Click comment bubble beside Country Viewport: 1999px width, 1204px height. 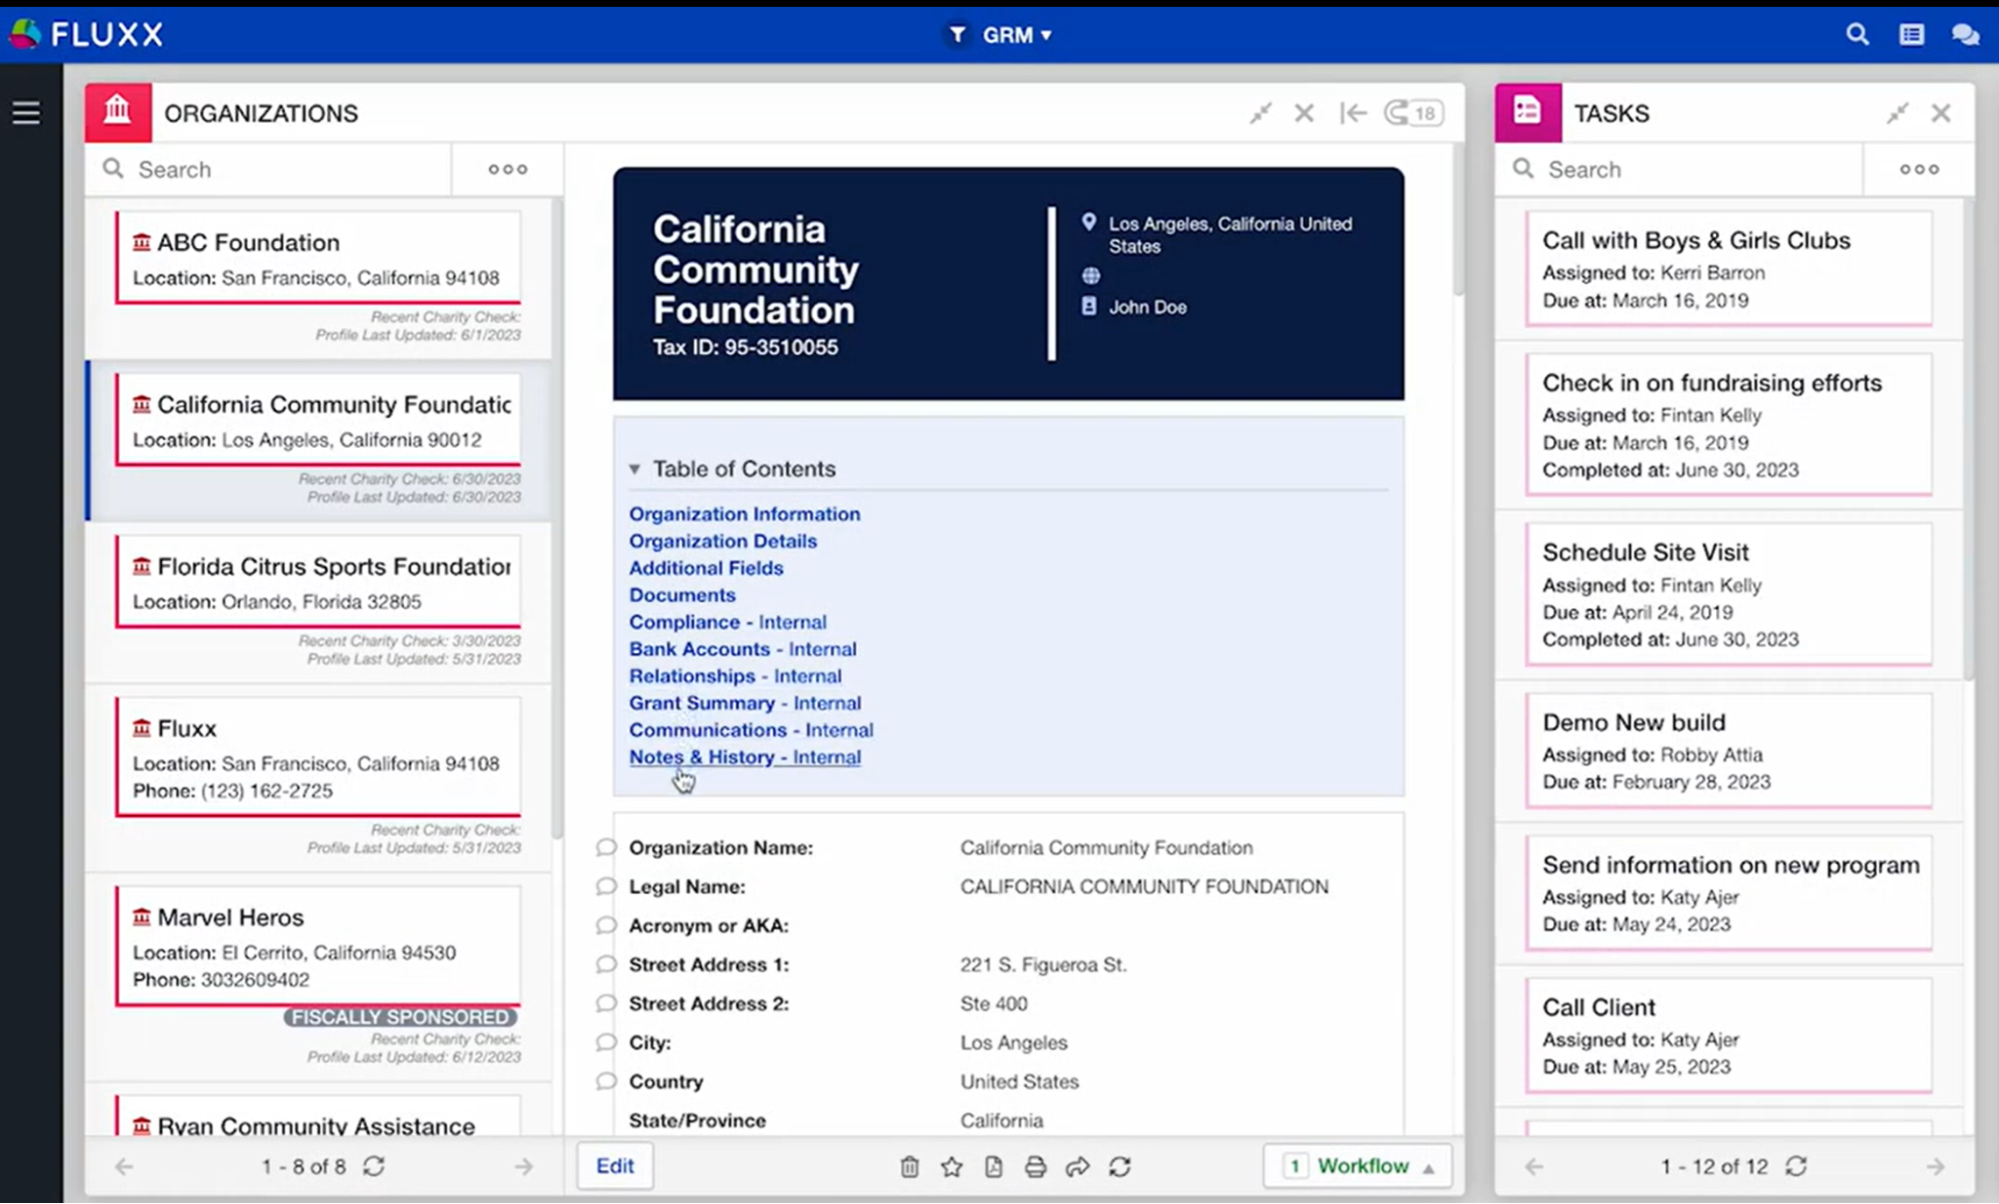[x=606, y=1081]
